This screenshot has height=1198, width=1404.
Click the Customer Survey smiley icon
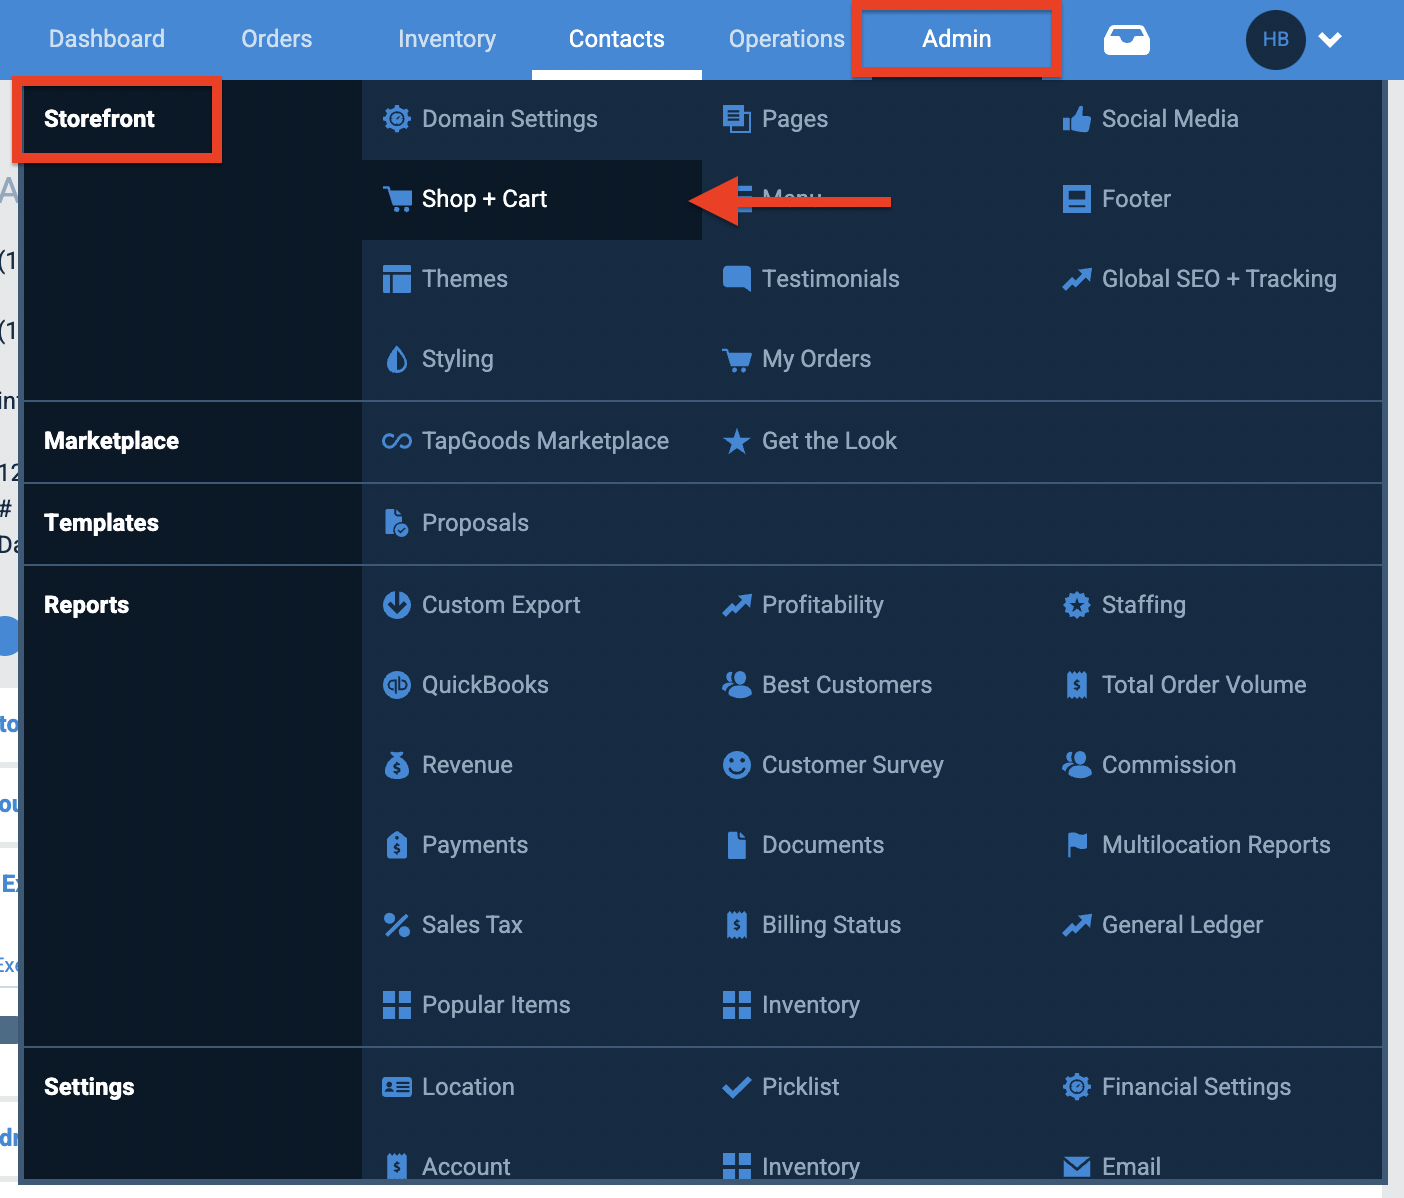(x=737, y=765)
